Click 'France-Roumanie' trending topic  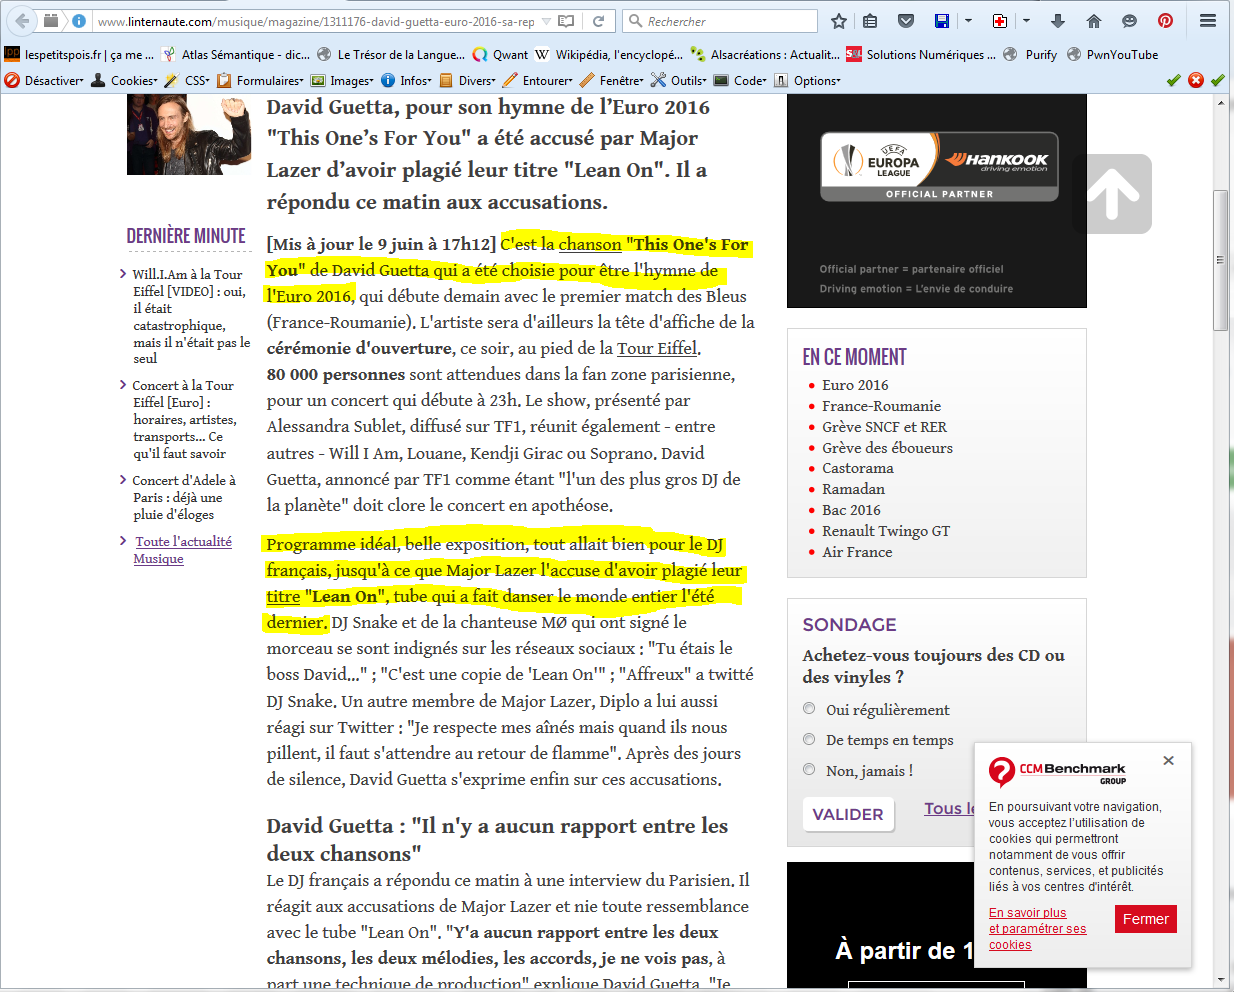click(881, 406)
